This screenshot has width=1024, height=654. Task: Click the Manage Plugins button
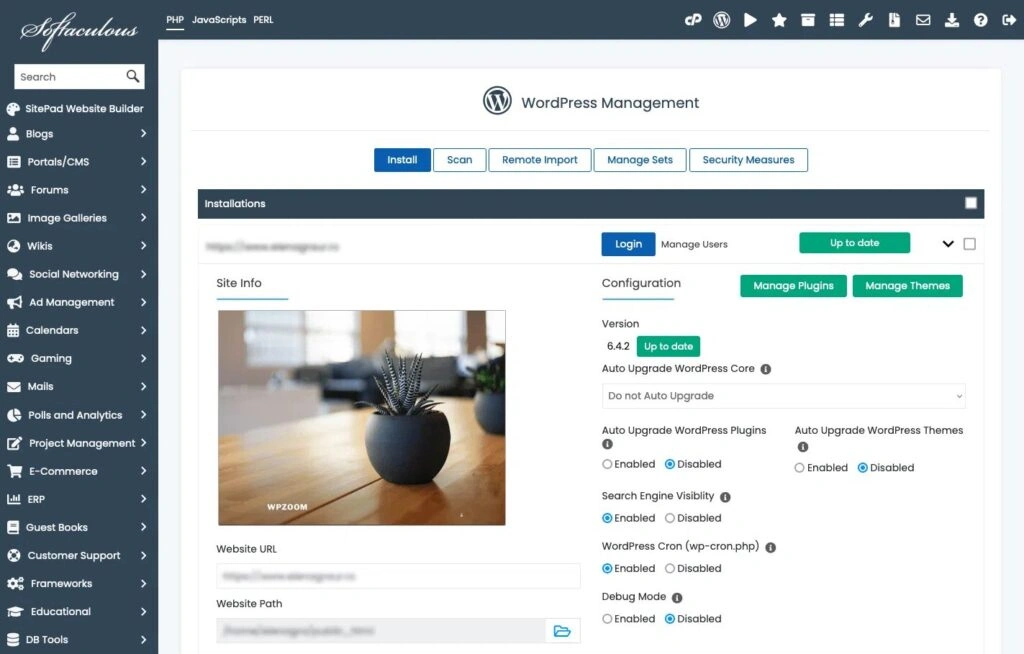(x=793, y=286)
